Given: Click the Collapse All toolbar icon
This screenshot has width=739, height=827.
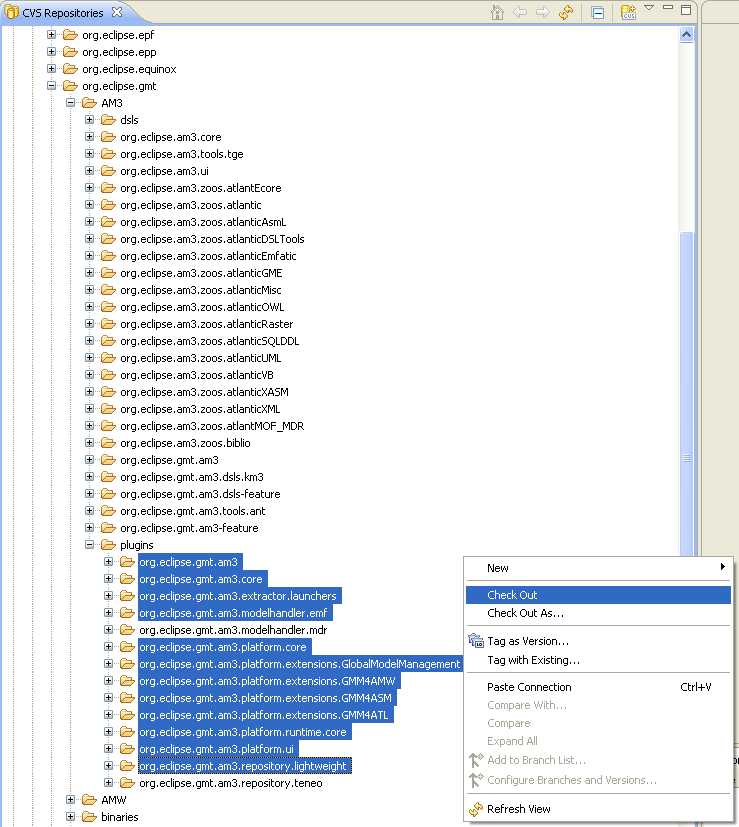Looking at the screenshot, I should [598, 13].
